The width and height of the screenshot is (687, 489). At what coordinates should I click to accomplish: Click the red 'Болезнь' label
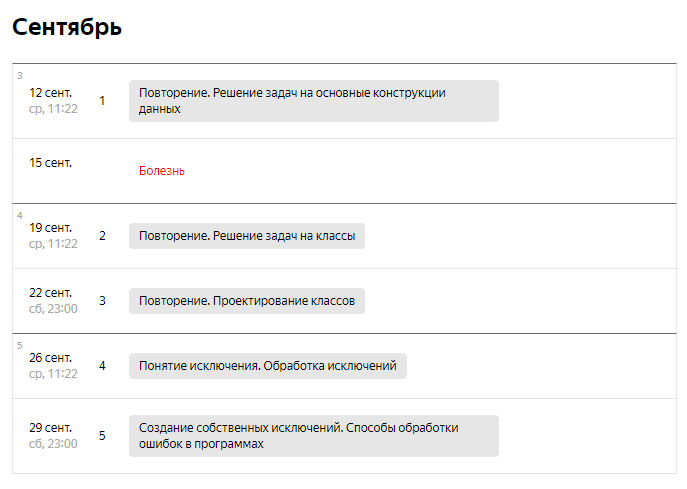point(162,171)
